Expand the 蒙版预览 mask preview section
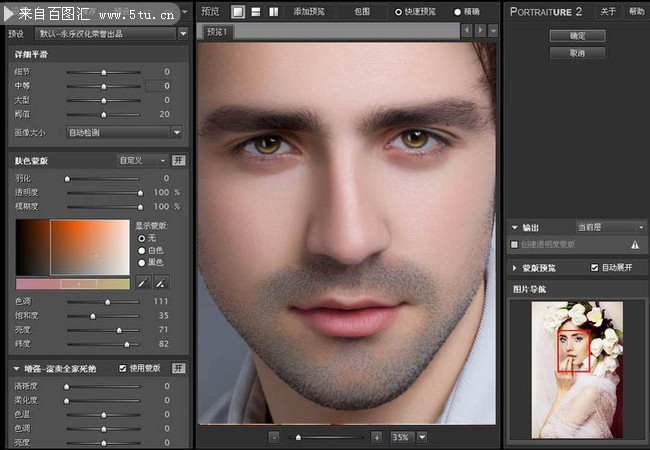Screen dimensions: 650x450 point(514,268)
